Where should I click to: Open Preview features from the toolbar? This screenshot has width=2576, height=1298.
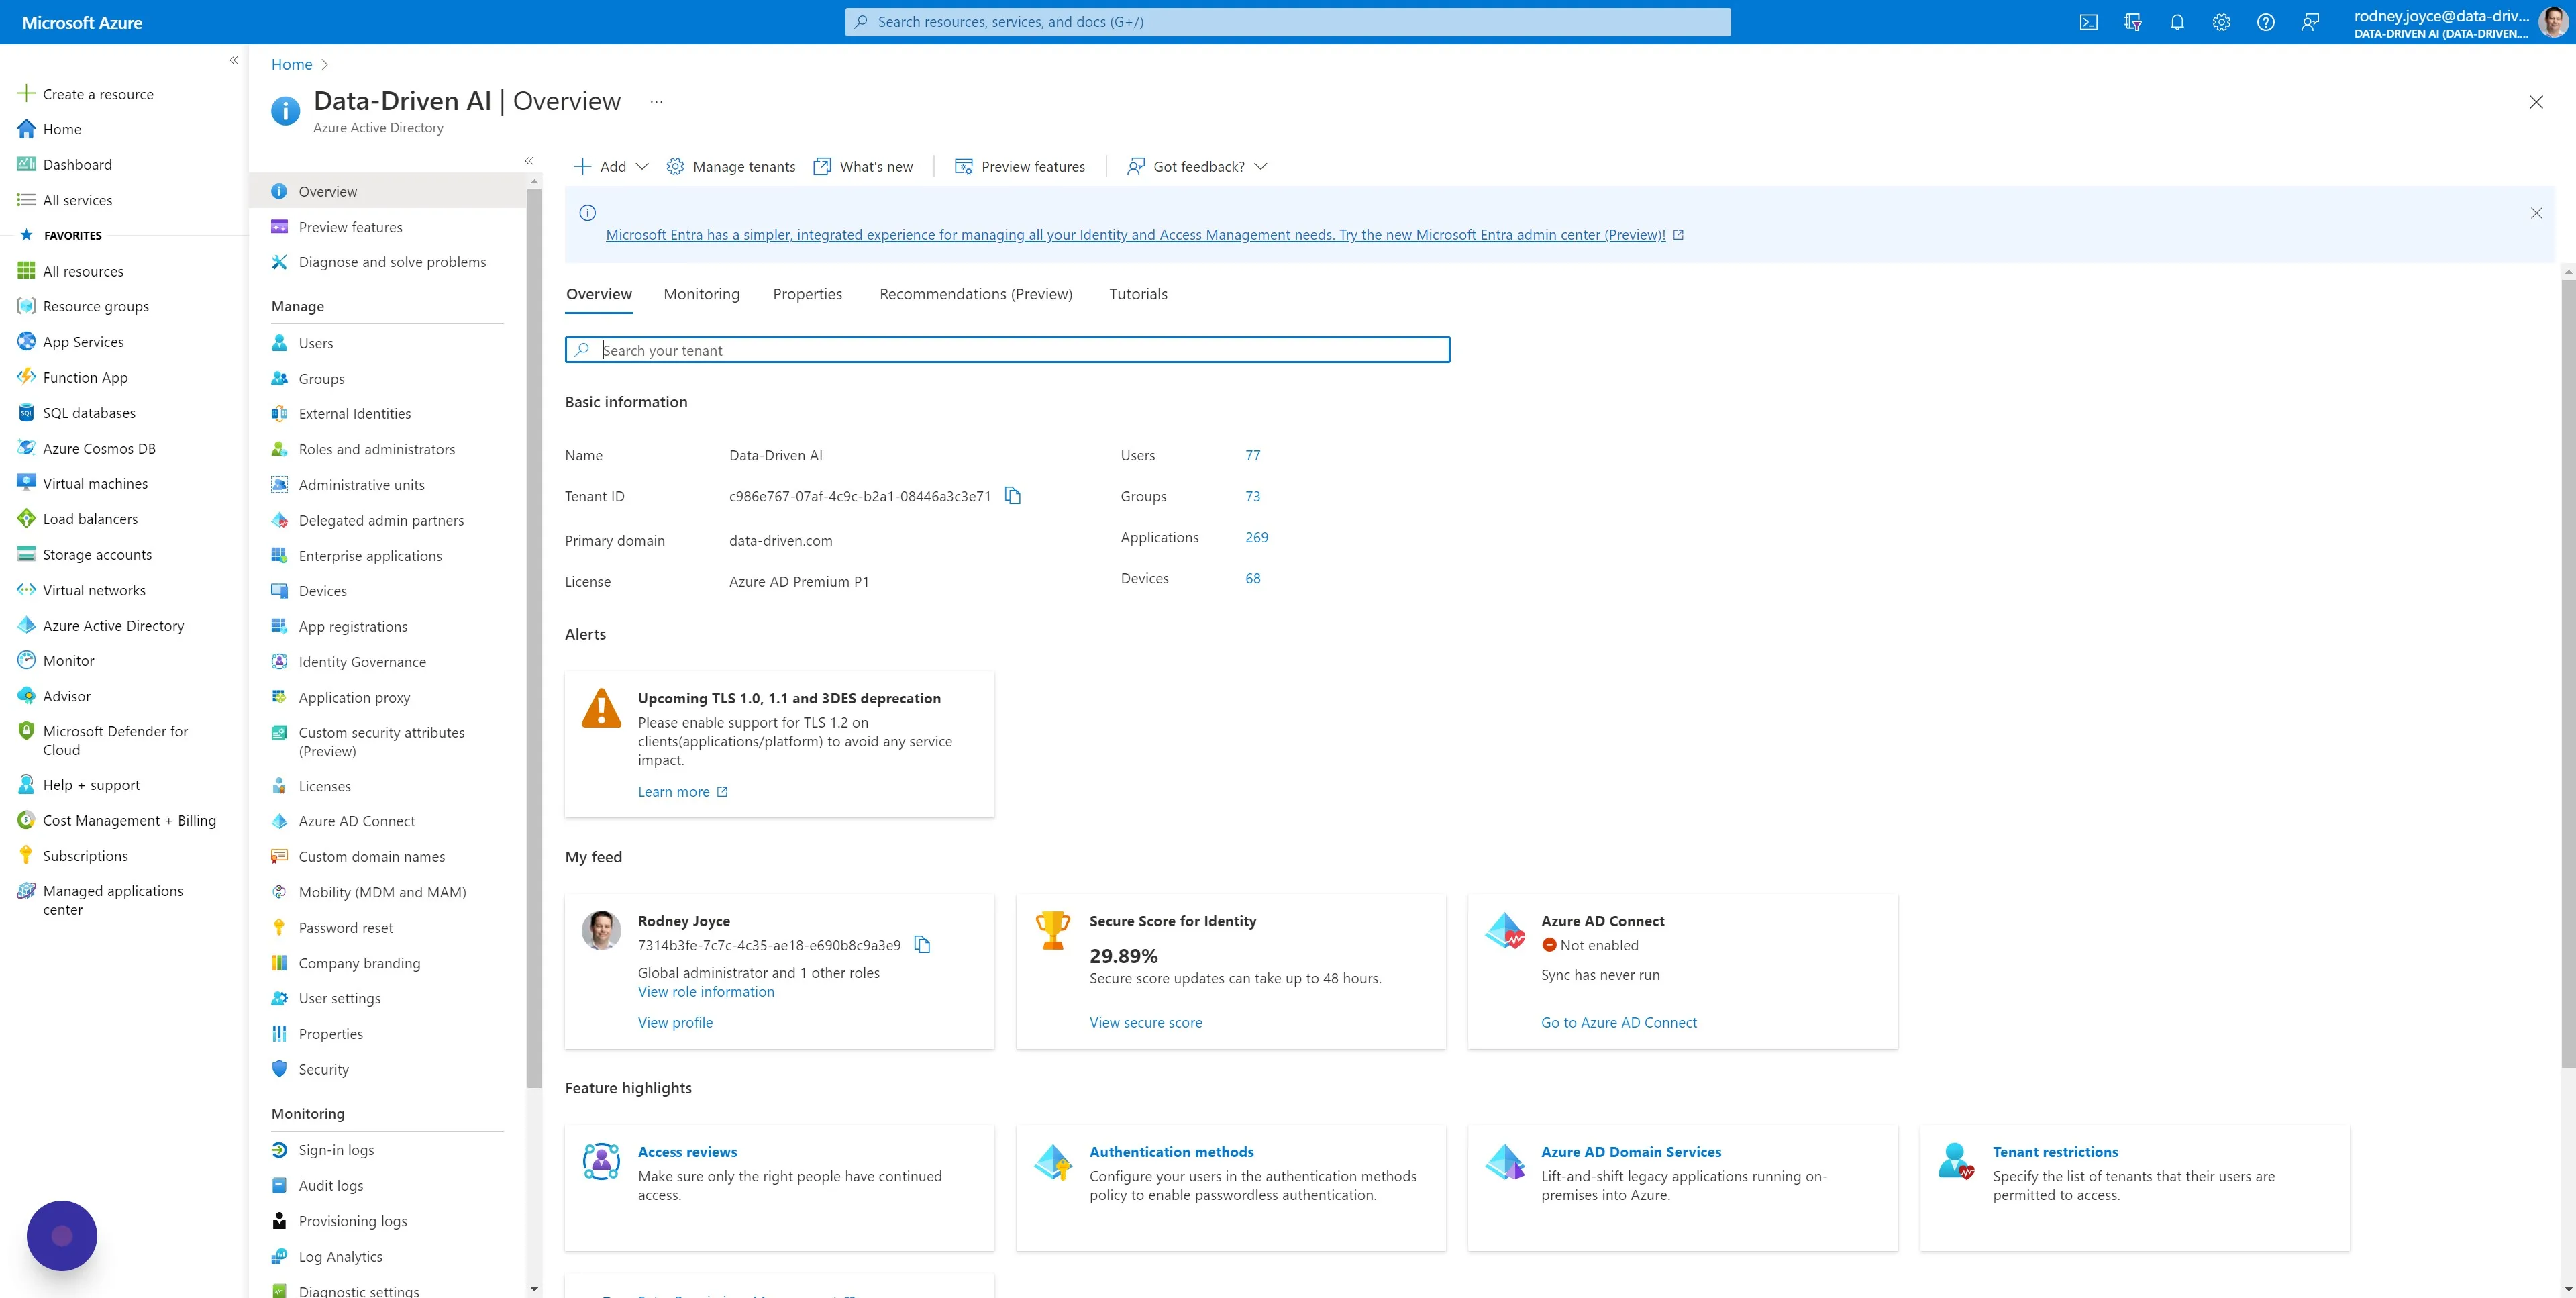coord(1020,167)
